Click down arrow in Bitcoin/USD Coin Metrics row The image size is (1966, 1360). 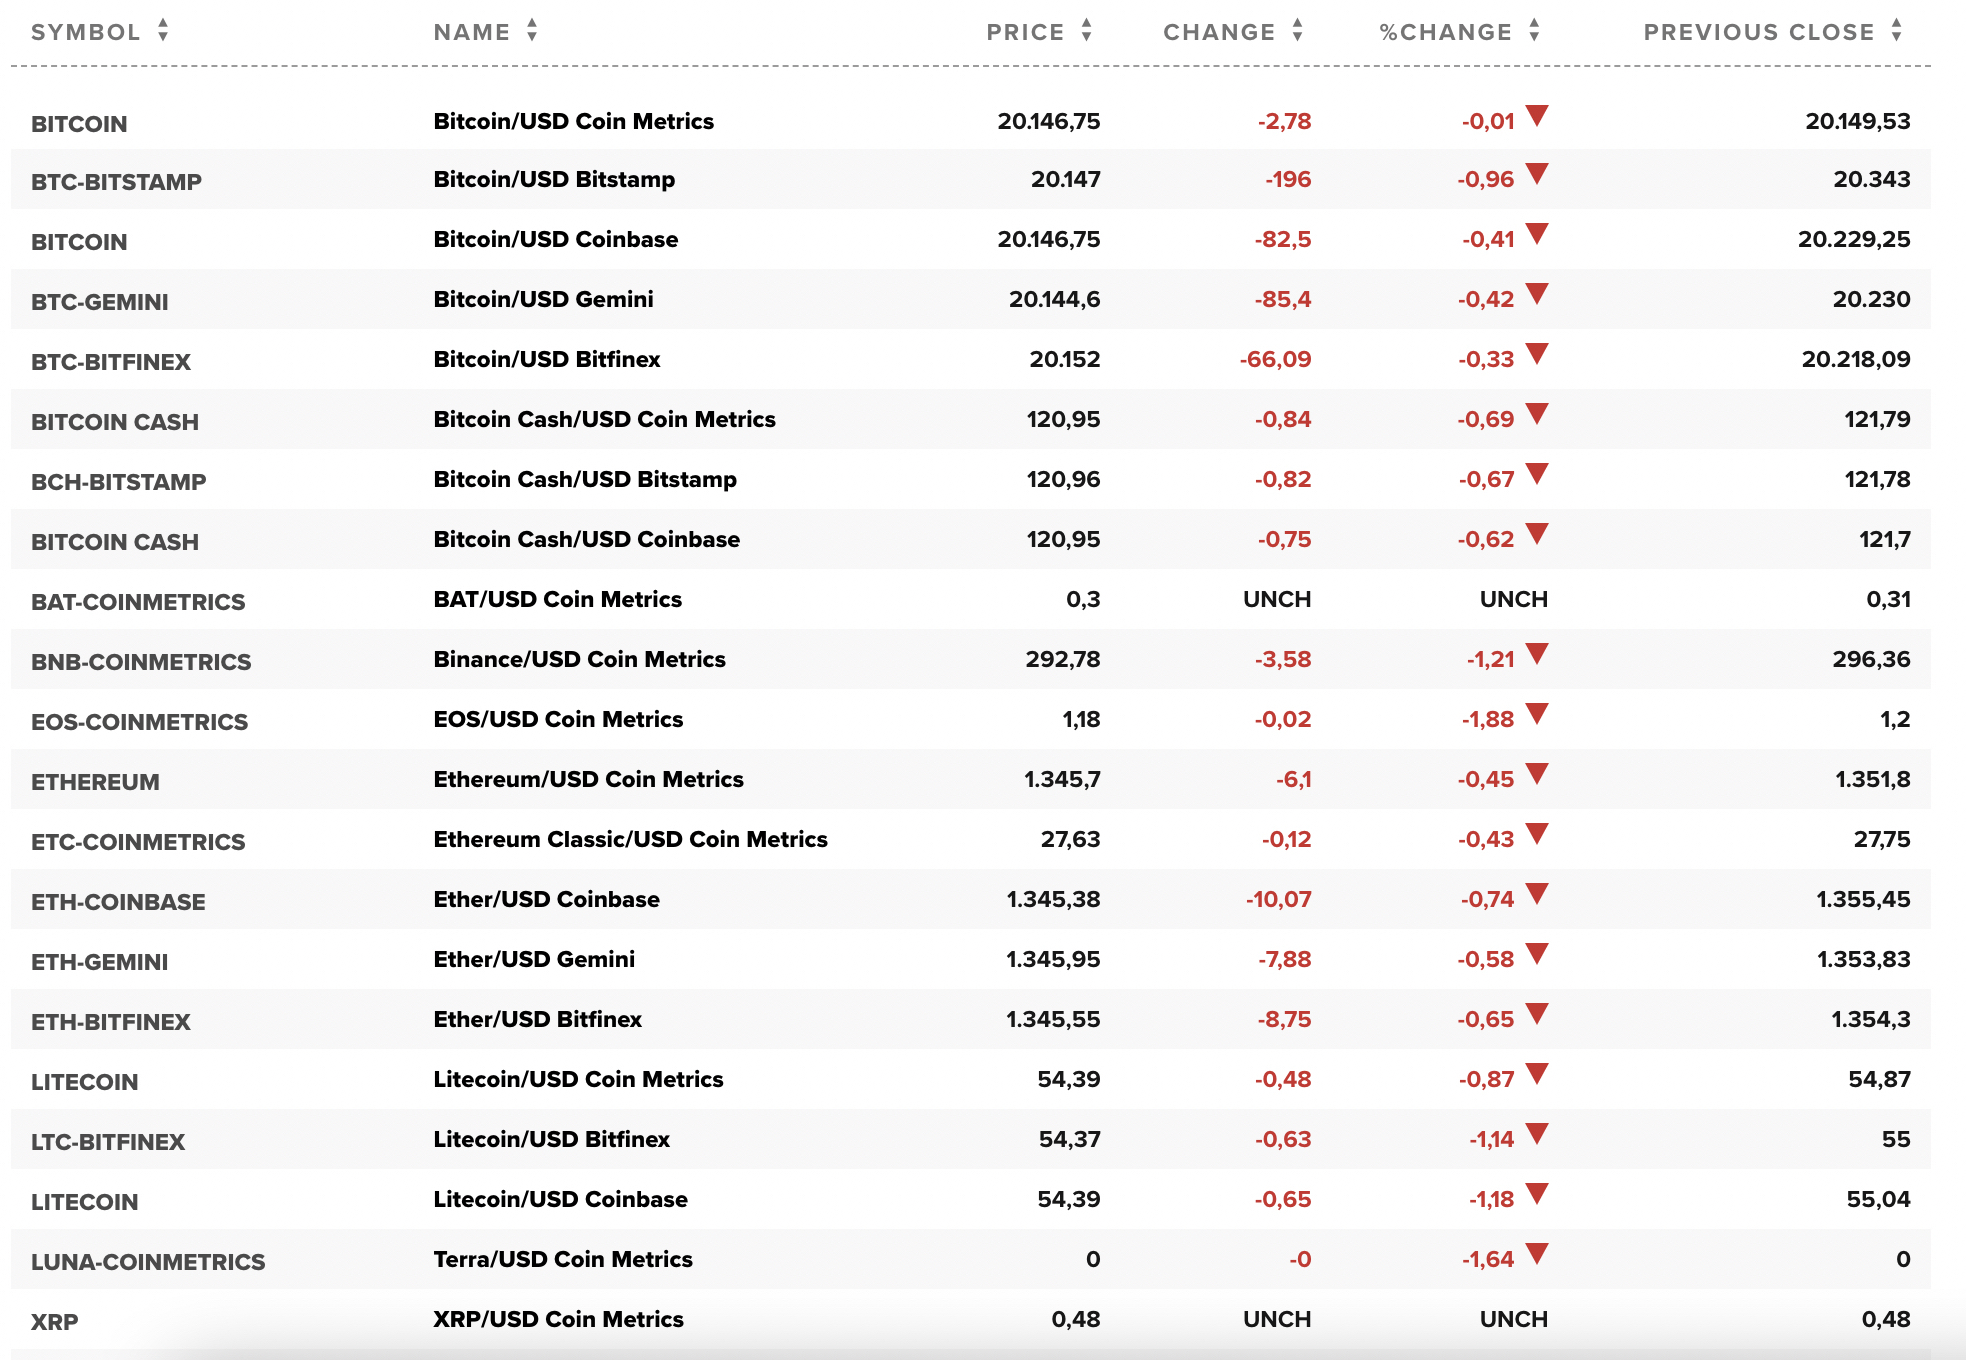tap(1537, 116)
